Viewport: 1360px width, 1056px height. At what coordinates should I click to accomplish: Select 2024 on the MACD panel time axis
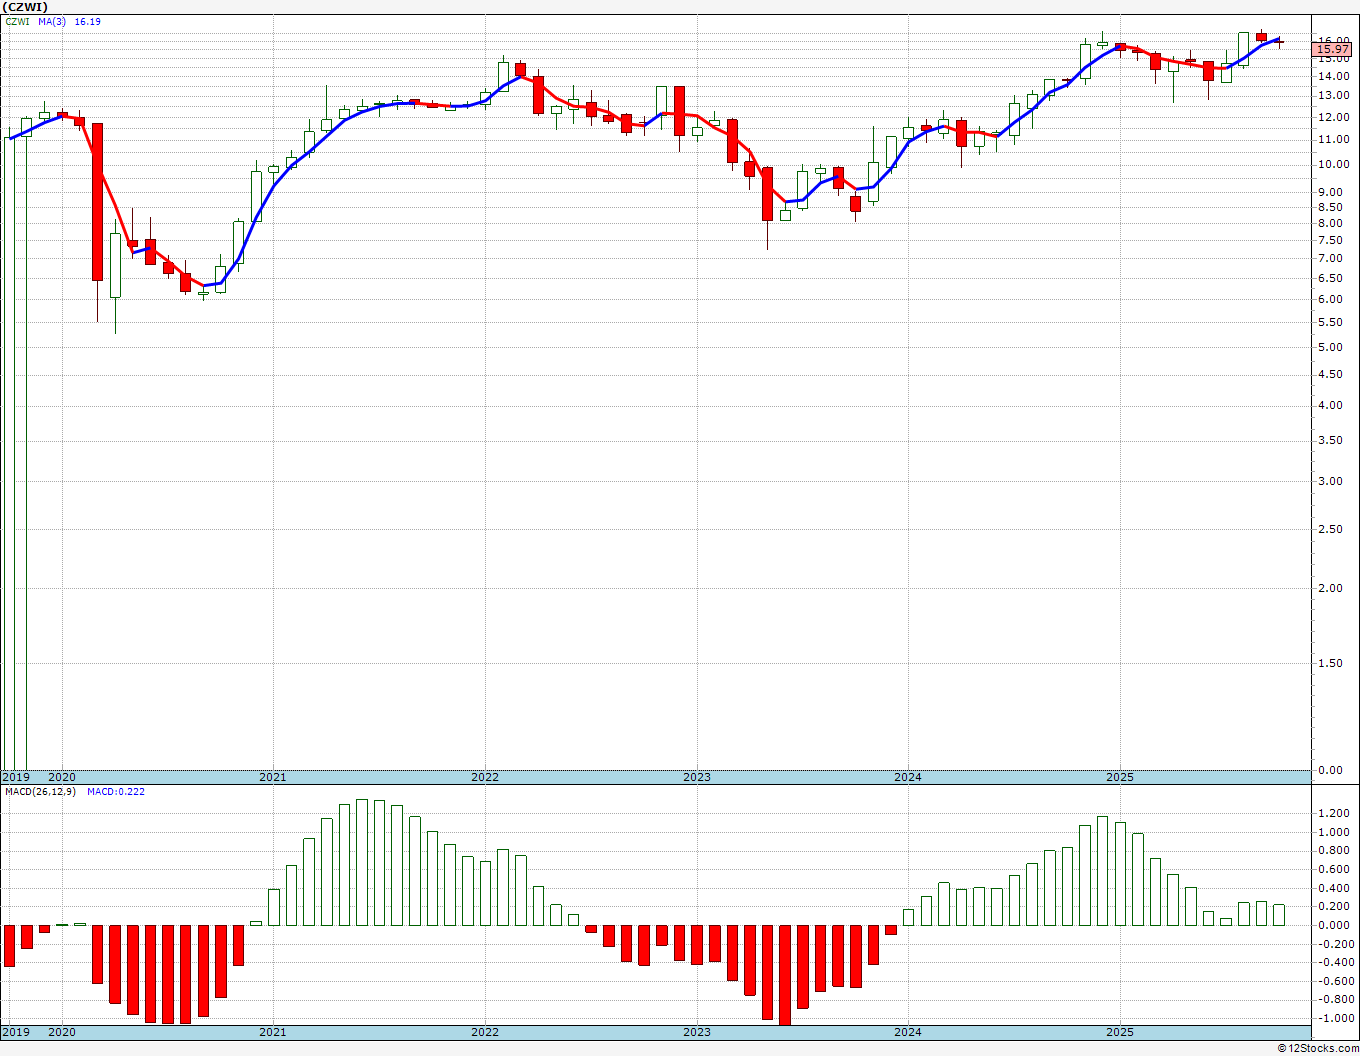(908, 1032)
